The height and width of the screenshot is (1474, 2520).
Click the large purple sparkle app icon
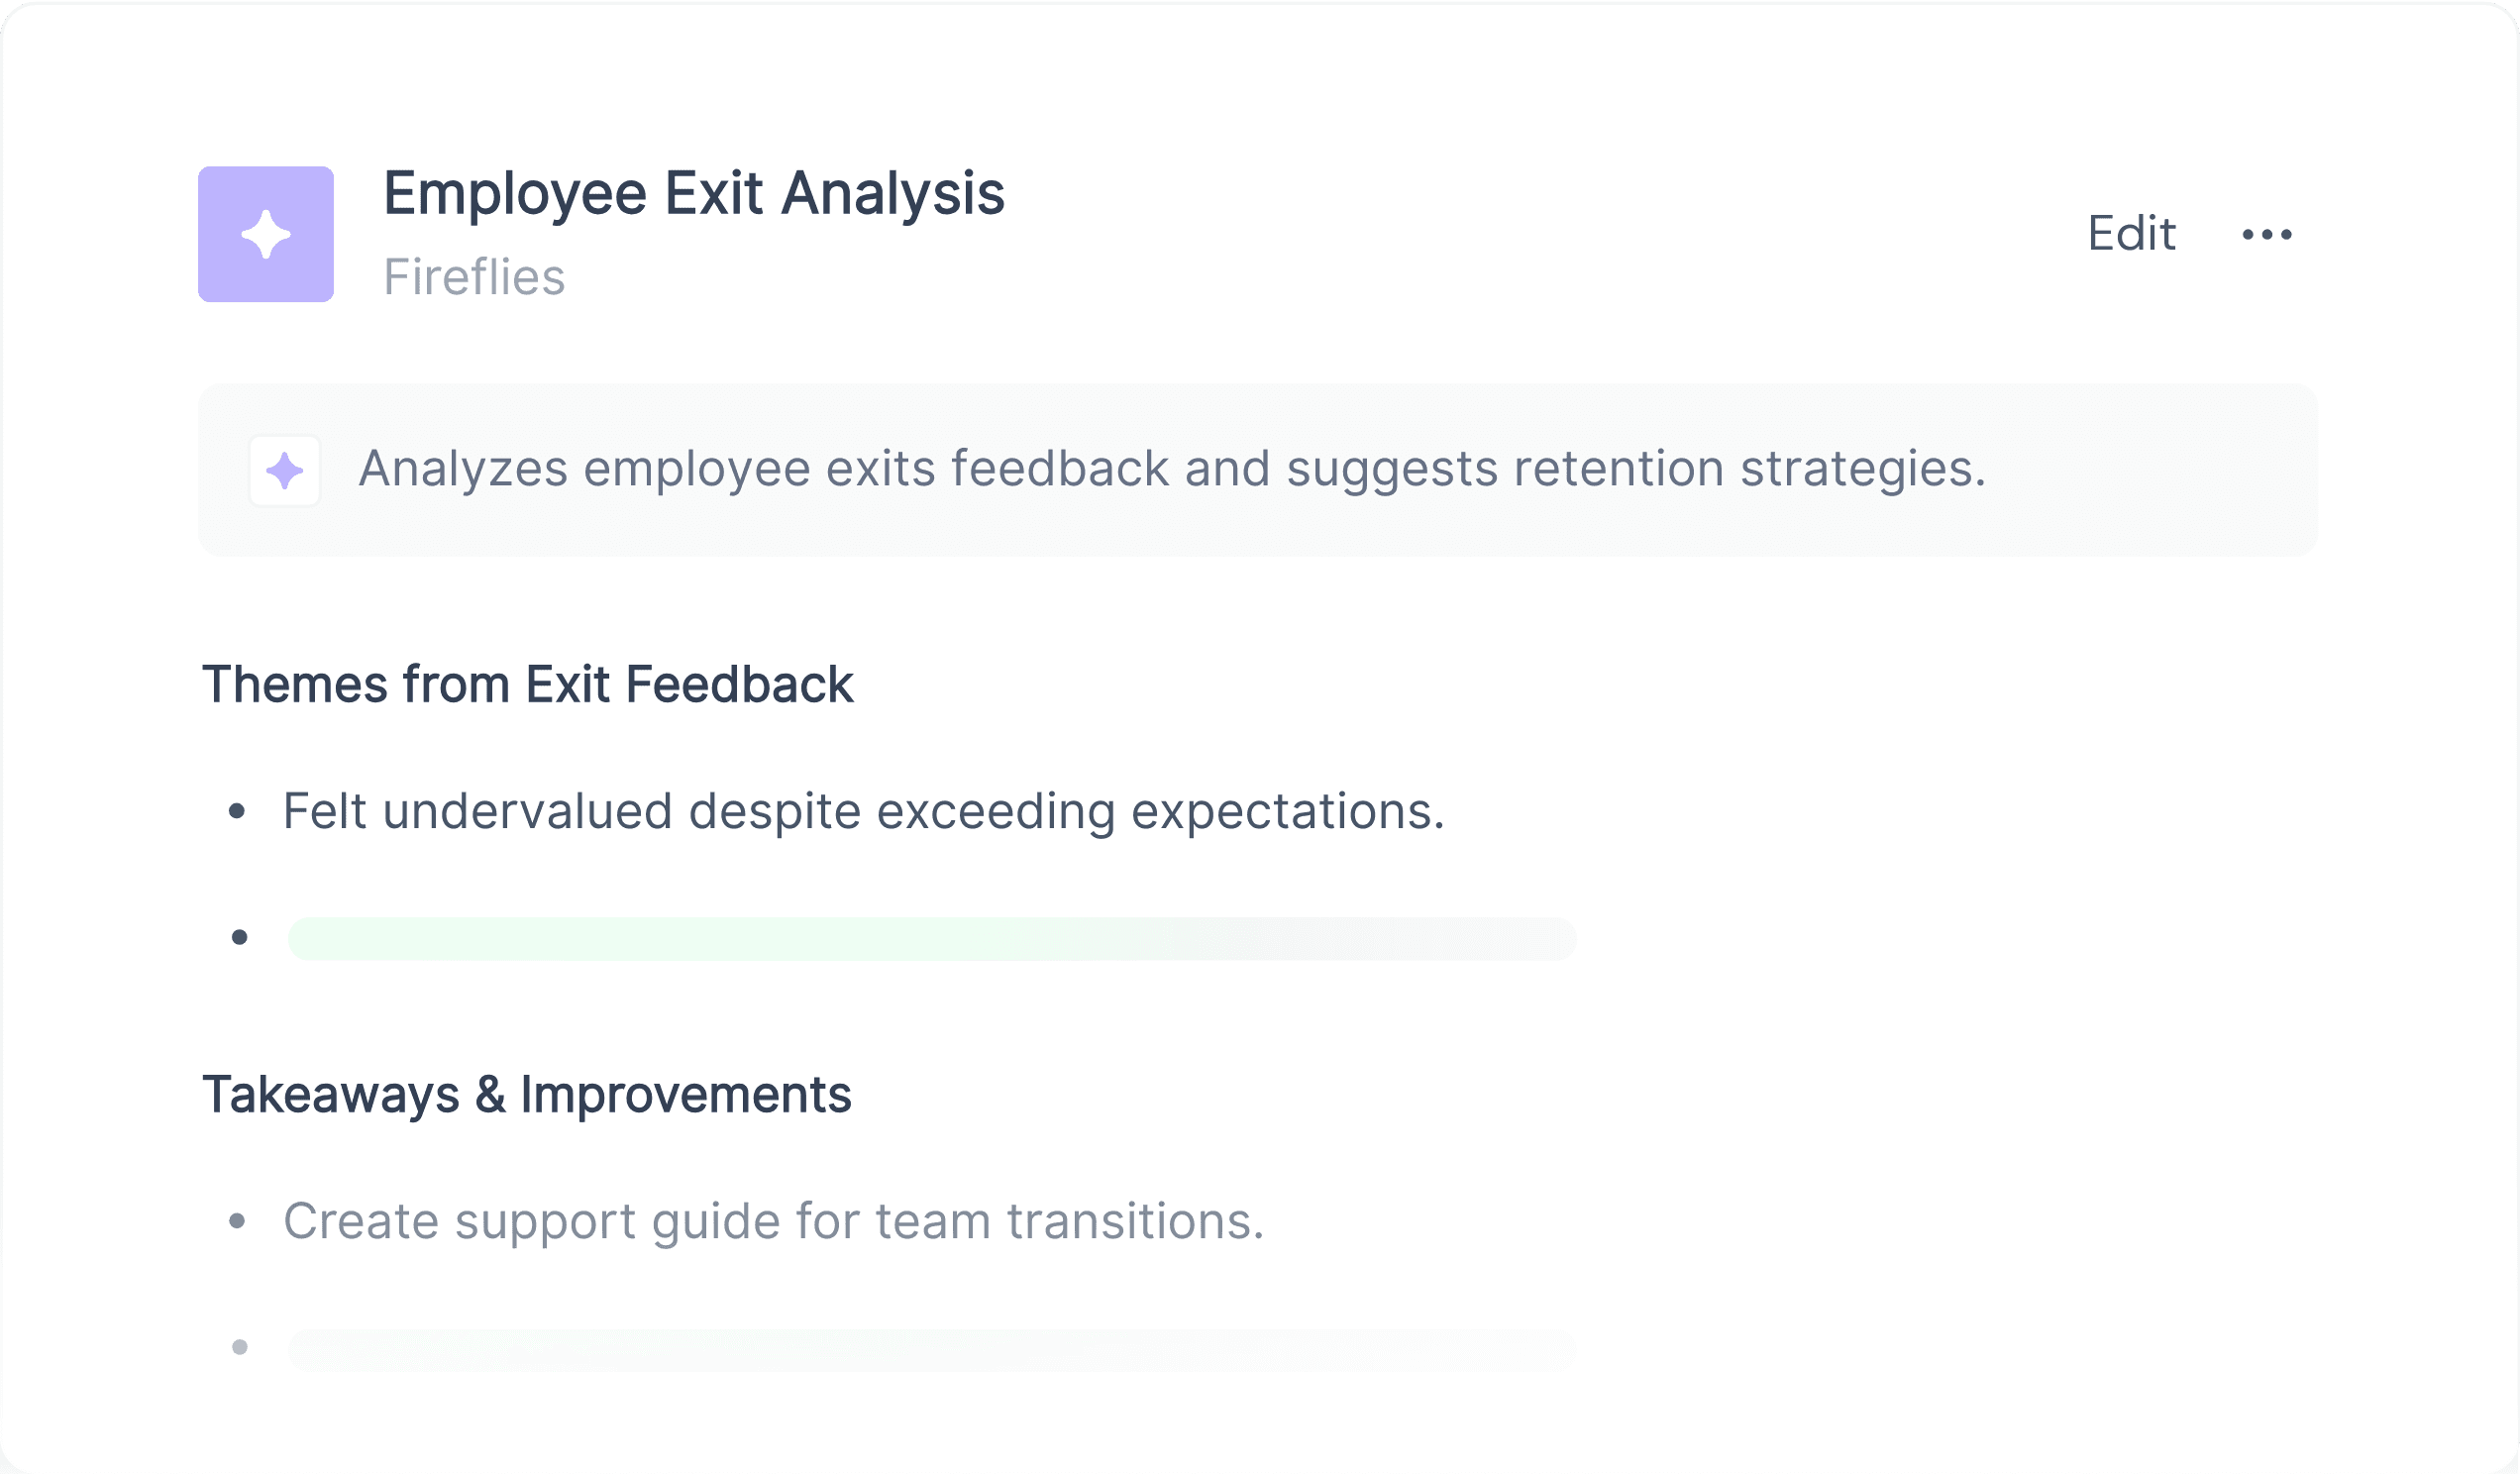point(266,234)
